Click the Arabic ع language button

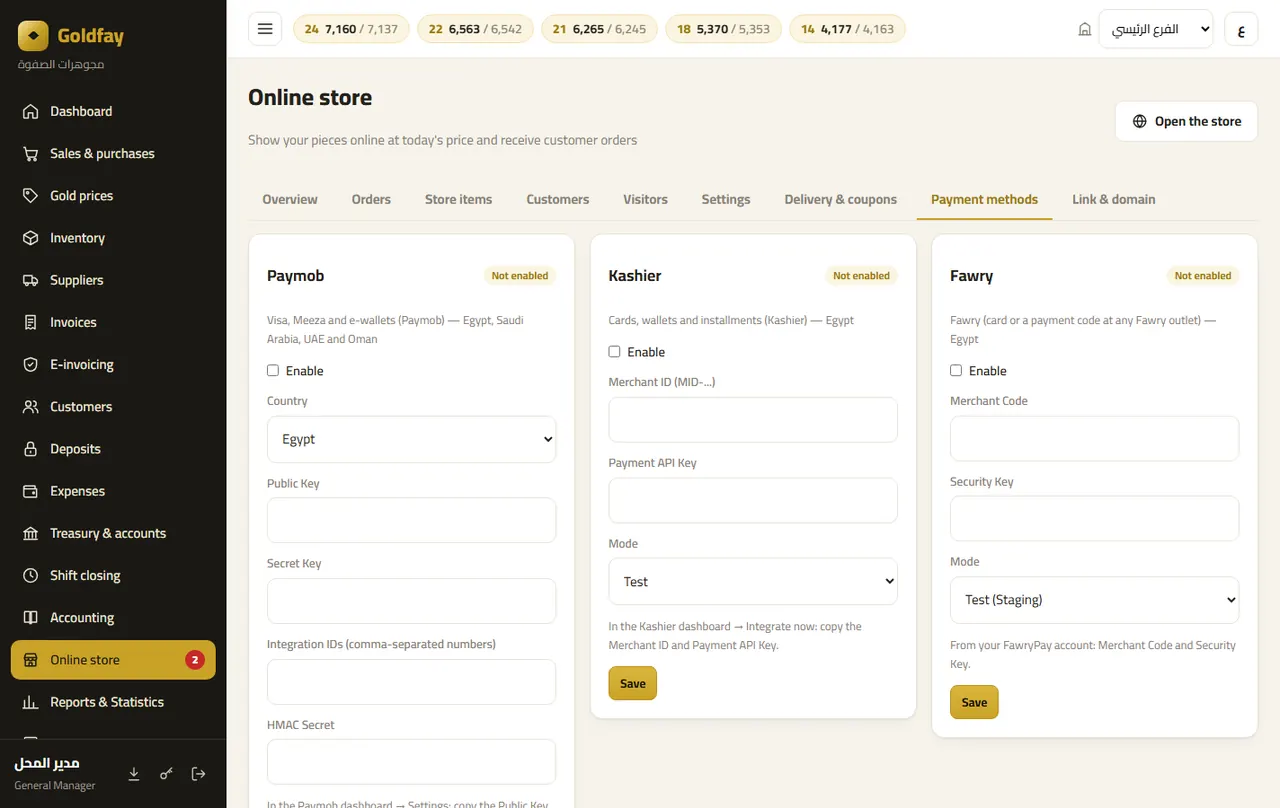point(1241,29)
